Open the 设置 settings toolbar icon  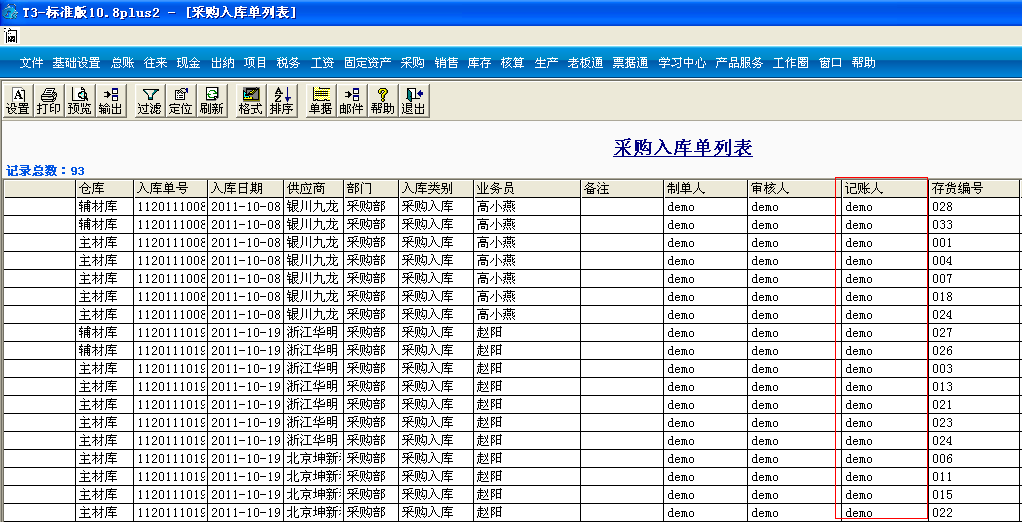[x=18, y=101]
